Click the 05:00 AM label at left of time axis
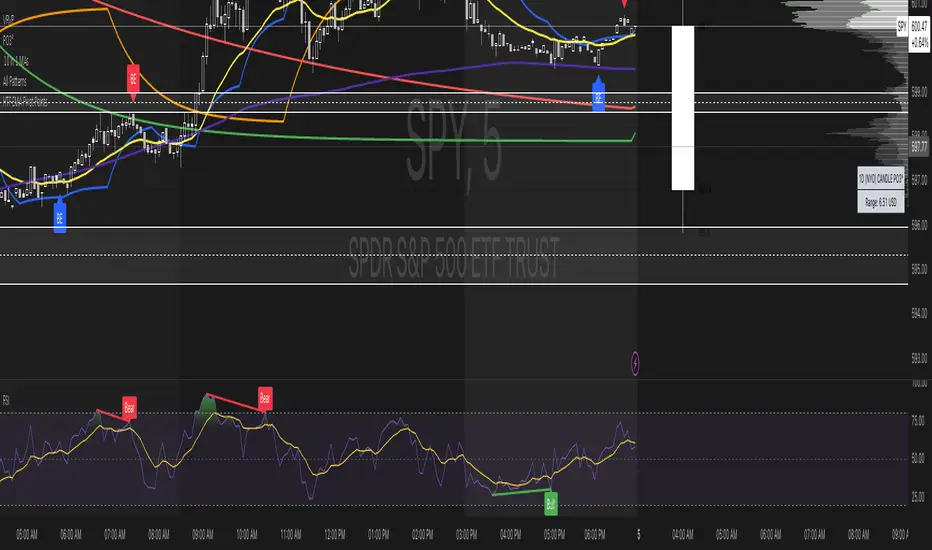This screenshot has height=550, width=932. pos(27,535)
